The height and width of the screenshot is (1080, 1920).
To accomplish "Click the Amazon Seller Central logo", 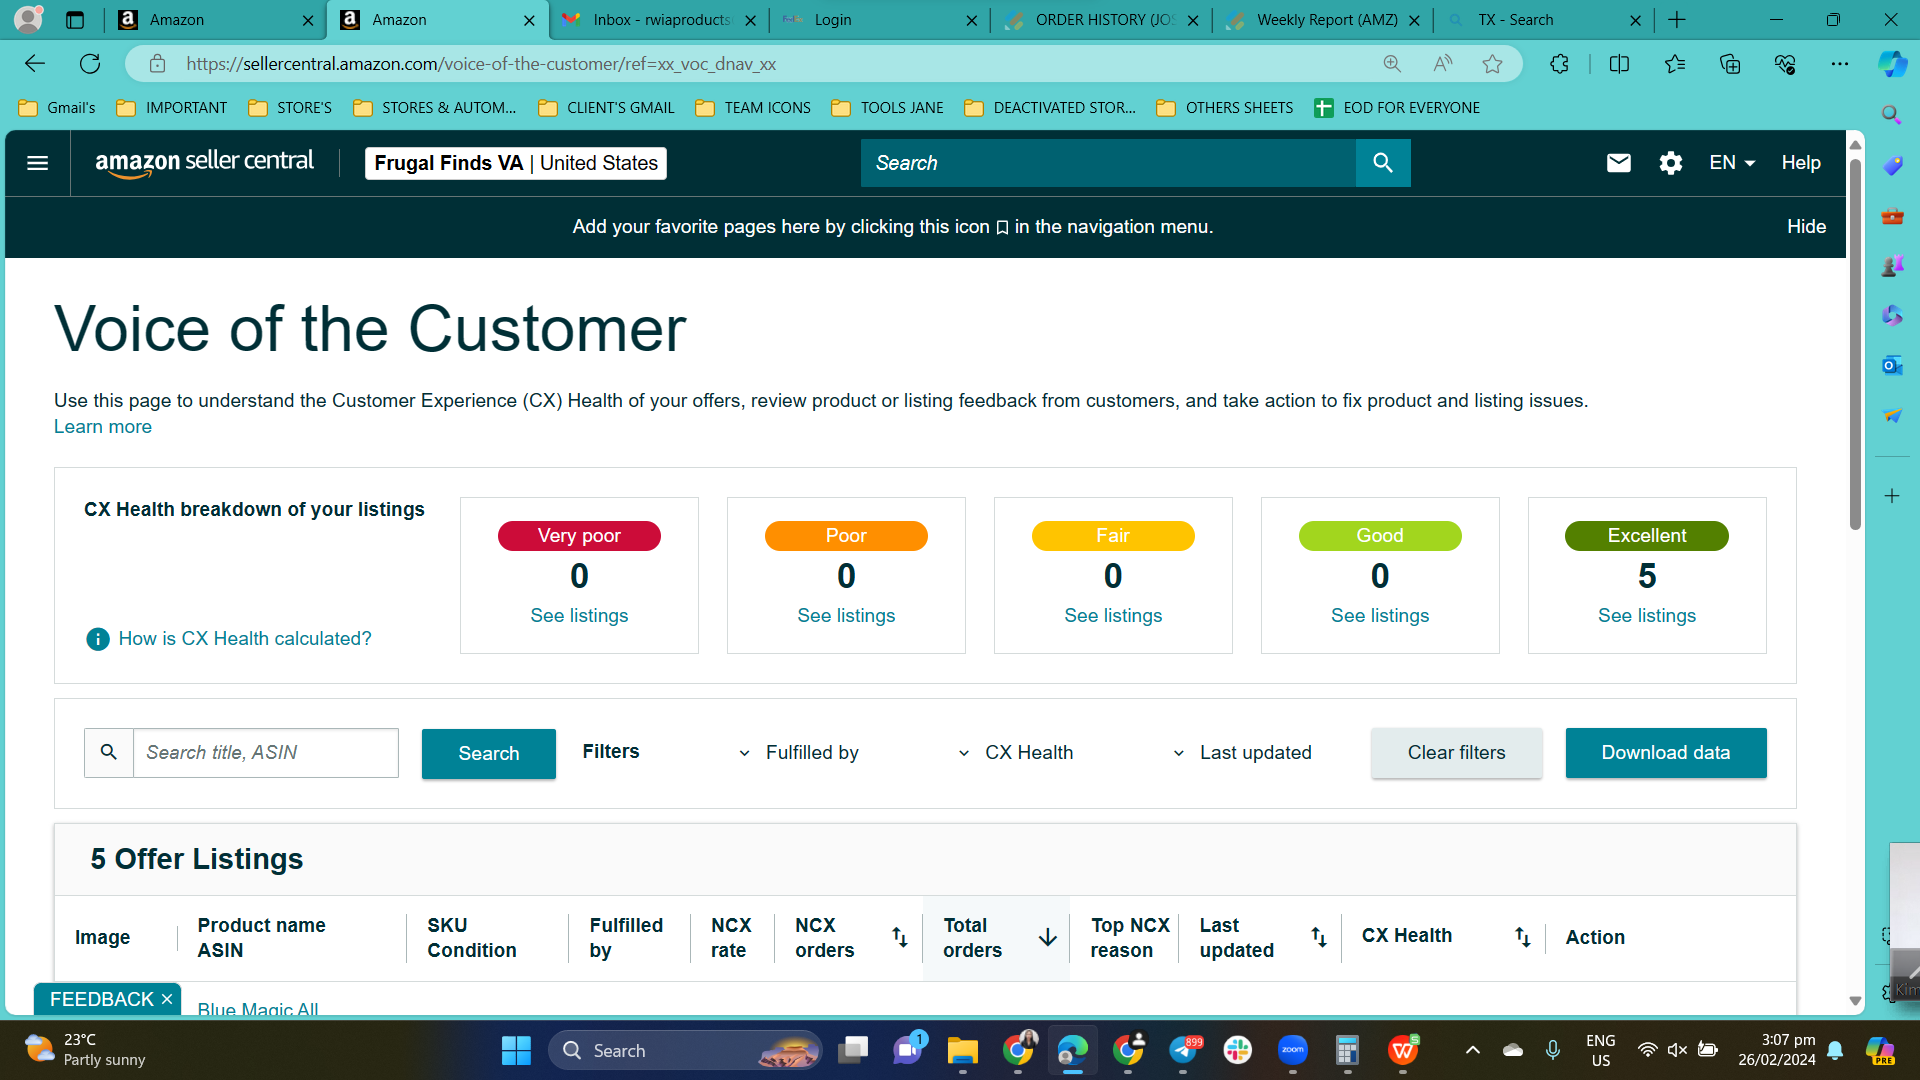I will pos(204,163).
